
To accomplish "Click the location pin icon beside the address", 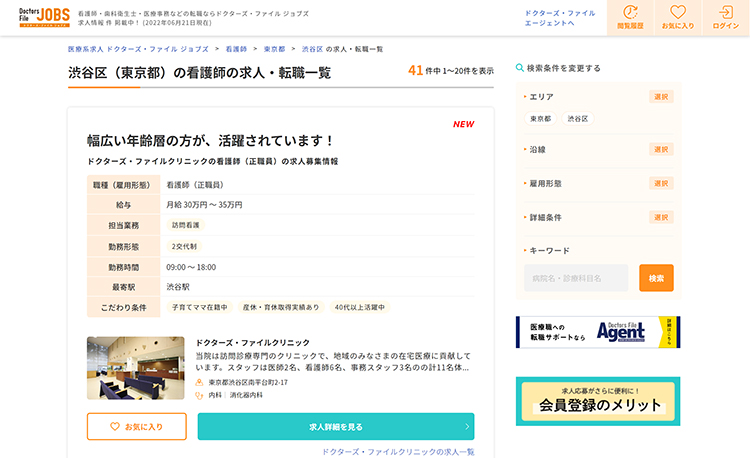I will [x=199, y=382].
